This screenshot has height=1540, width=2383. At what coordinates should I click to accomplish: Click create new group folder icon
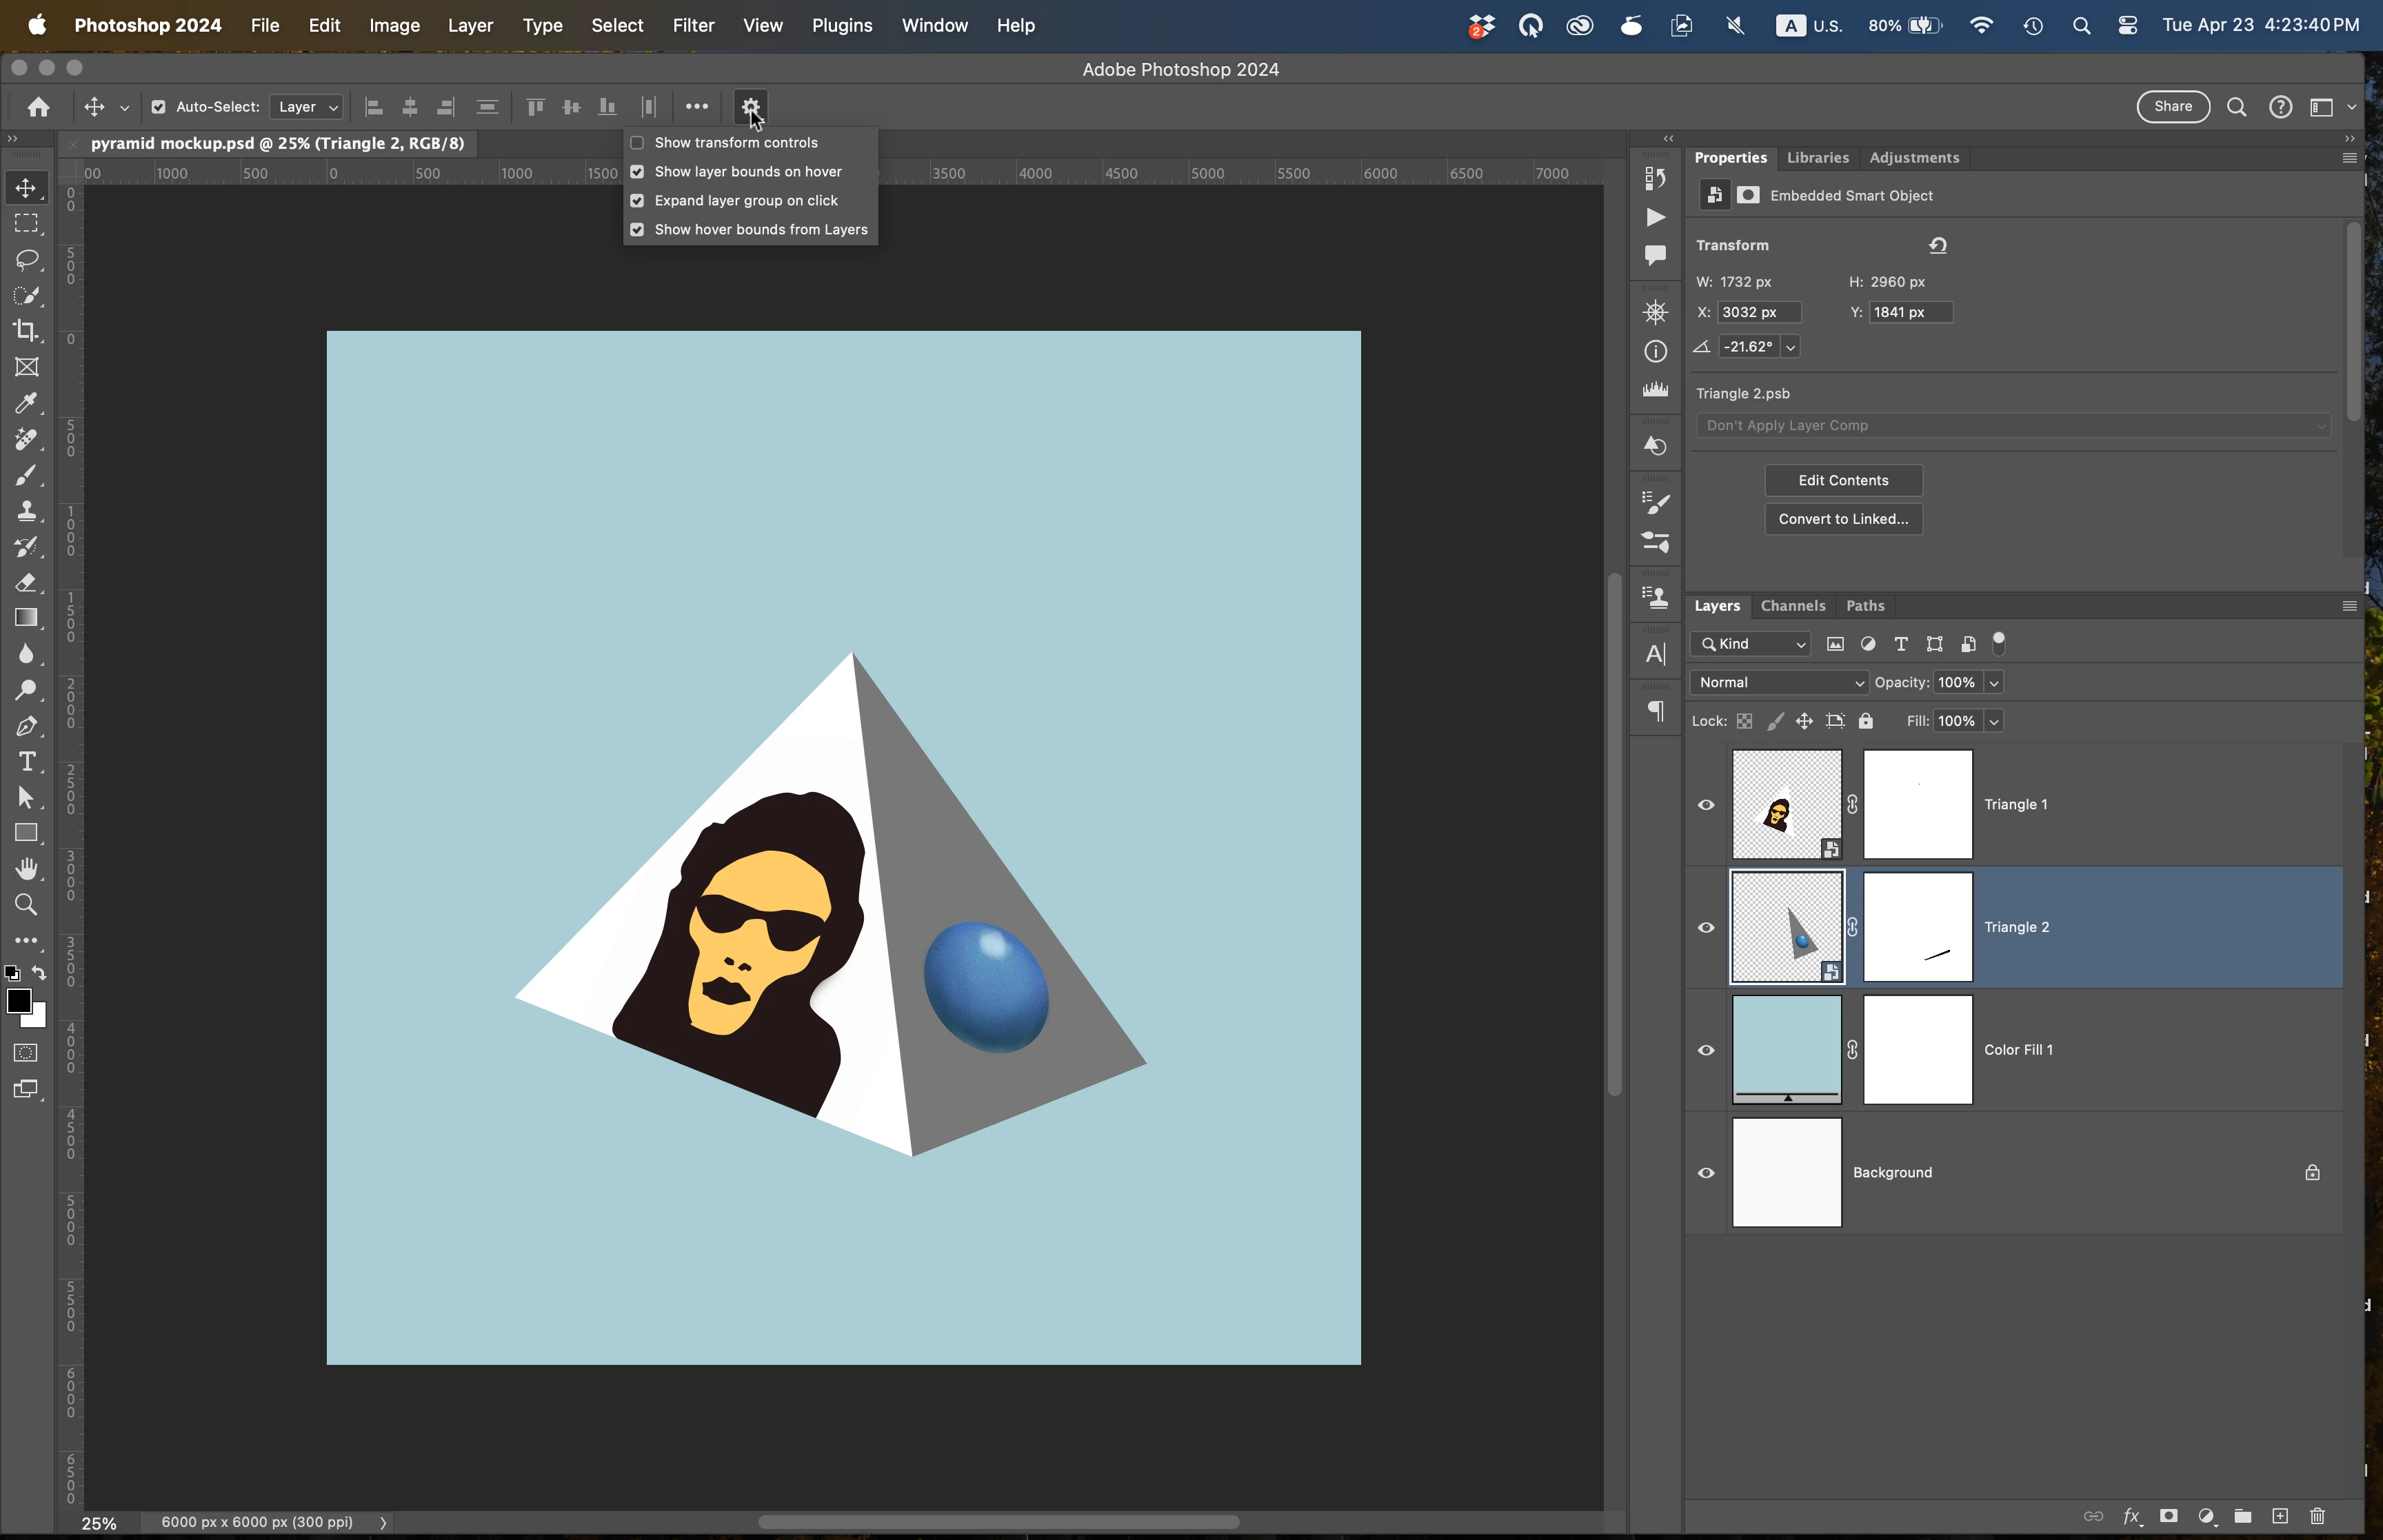click(2243, 1516)
